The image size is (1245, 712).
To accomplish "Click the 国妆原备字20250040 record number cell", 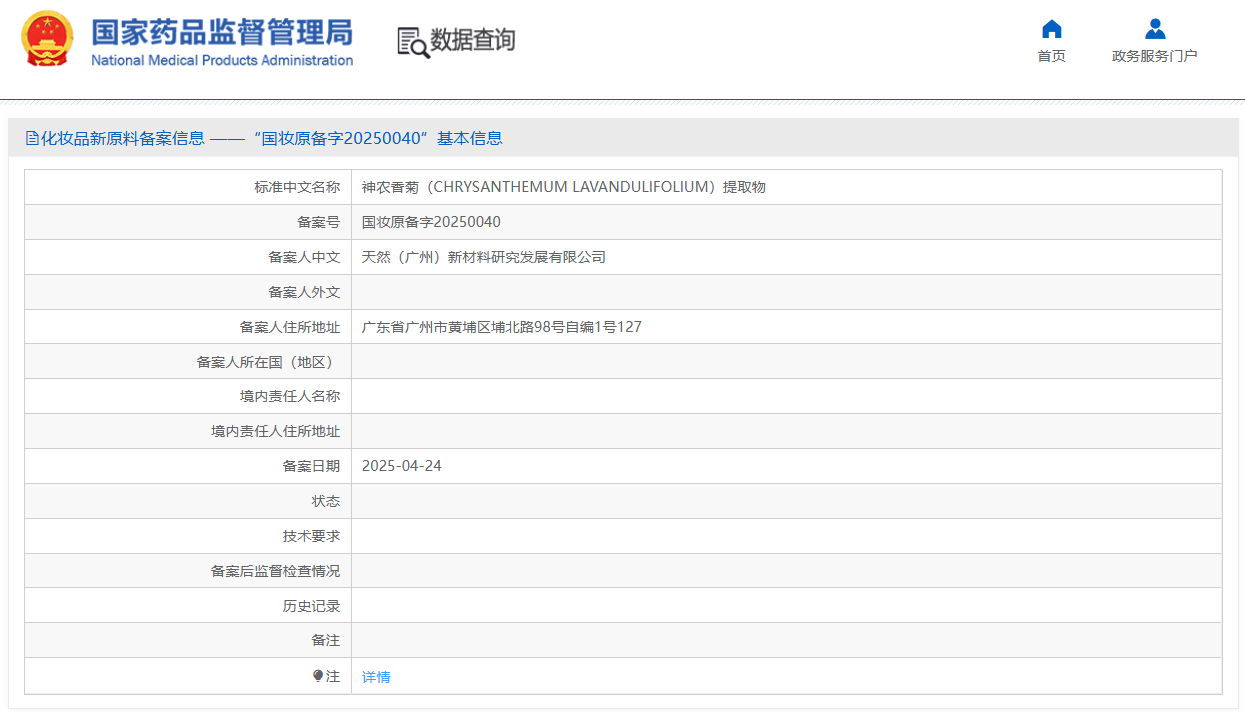I will click(431, 222).
